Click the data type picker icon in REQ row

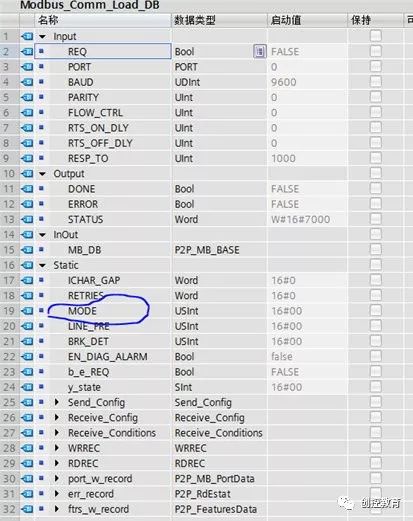coord(260,52)
